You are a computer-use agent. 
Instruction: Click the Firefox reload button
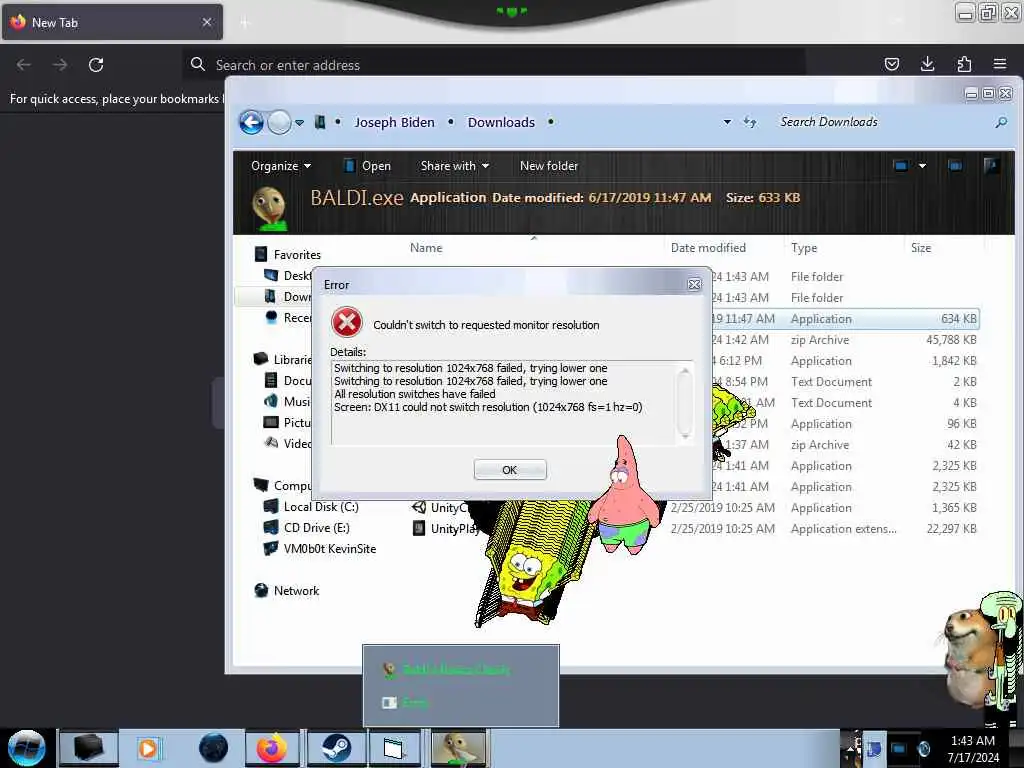tap(96, 65)
